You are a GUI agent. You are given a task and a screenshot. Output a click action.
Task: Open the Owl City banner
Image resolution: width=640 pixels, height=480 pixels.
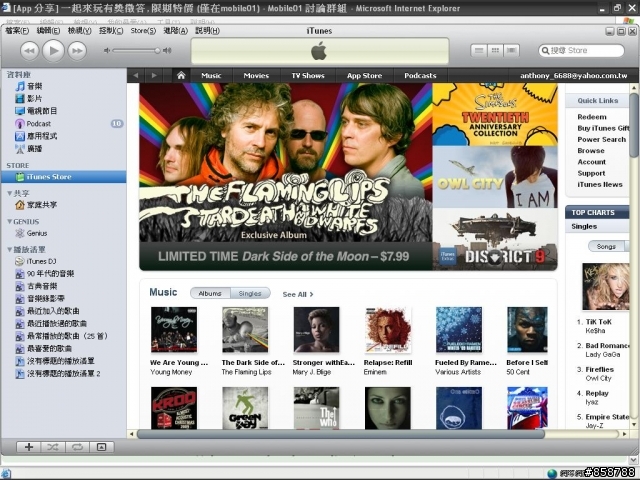tap(495, 177)
